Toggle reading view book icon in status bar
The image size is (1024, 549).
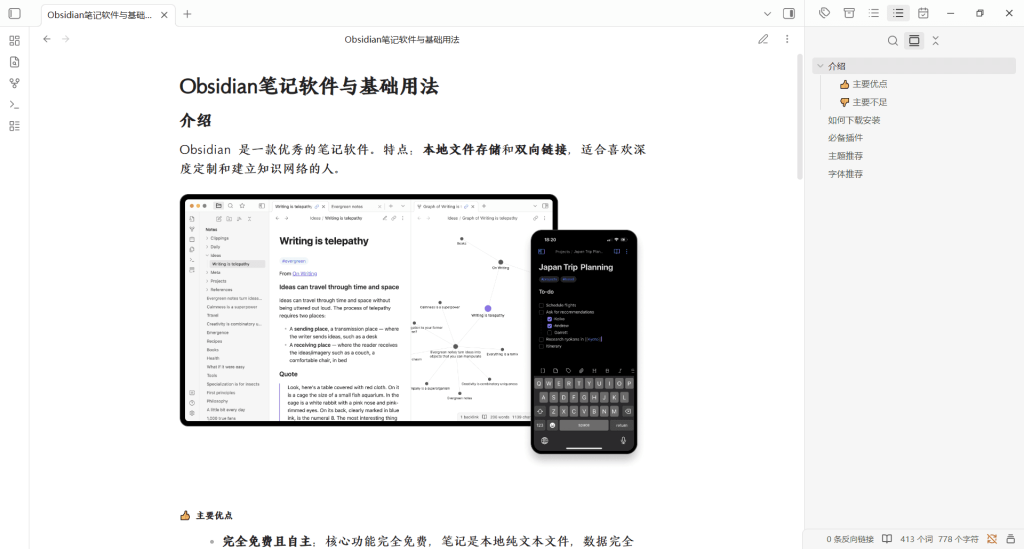point(886,539)
